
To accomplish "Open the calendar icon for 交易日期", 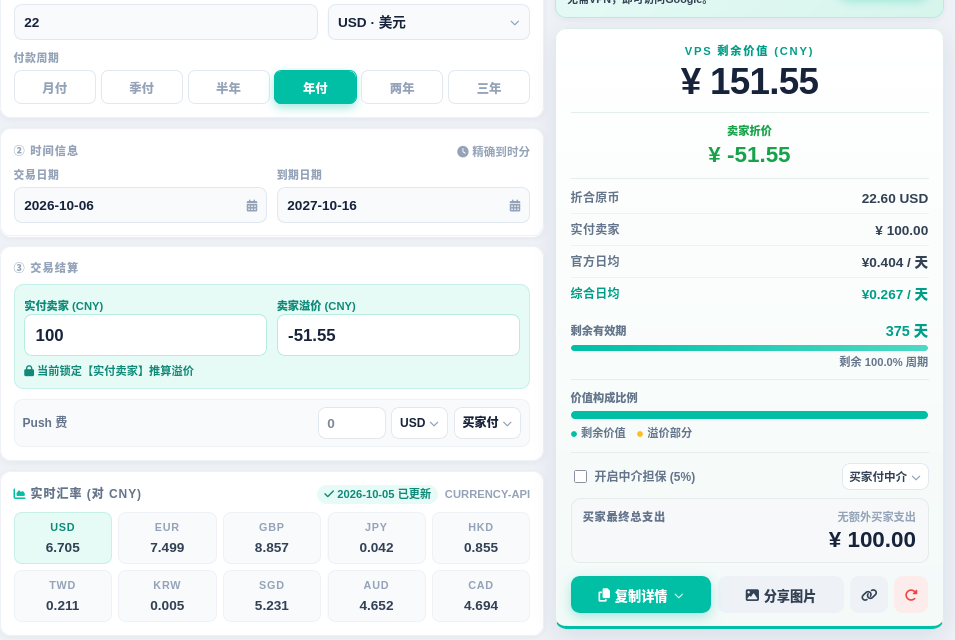I will 252,206.
